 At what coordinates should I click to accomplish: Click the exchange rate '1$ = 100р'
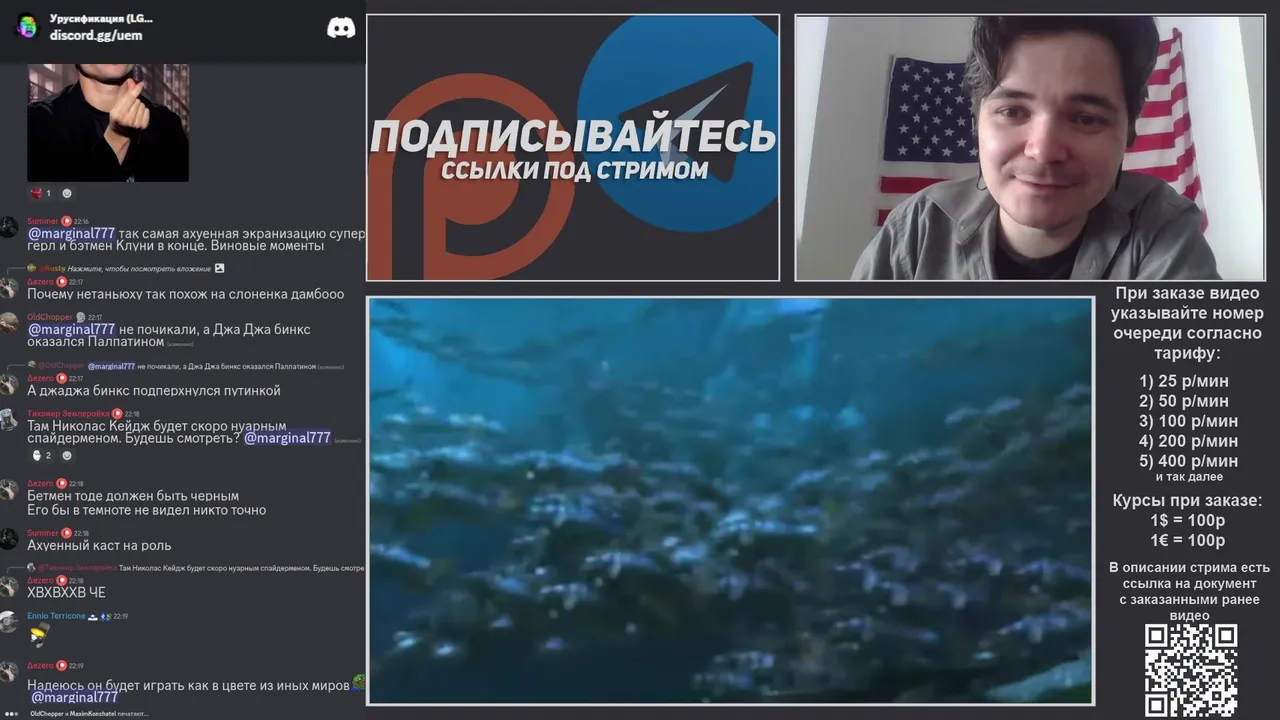(1188, 521)
